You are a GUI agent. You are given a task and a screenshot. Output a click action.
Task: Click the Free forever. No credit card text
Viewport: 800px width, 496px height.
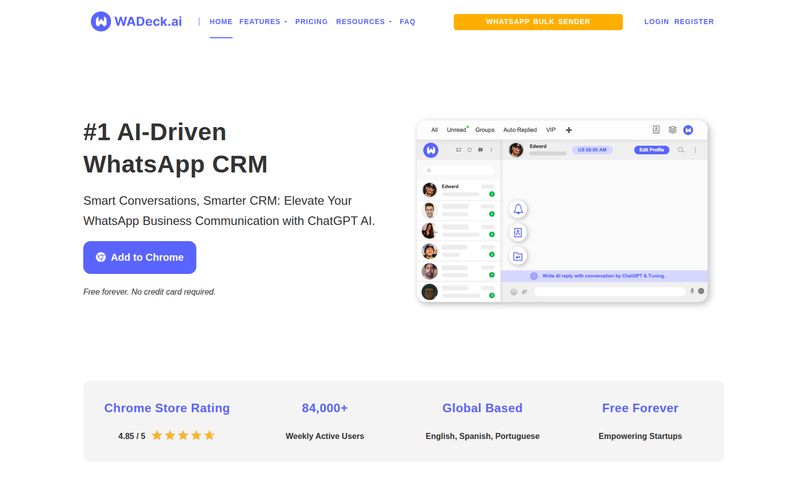(x=149, y=292)
